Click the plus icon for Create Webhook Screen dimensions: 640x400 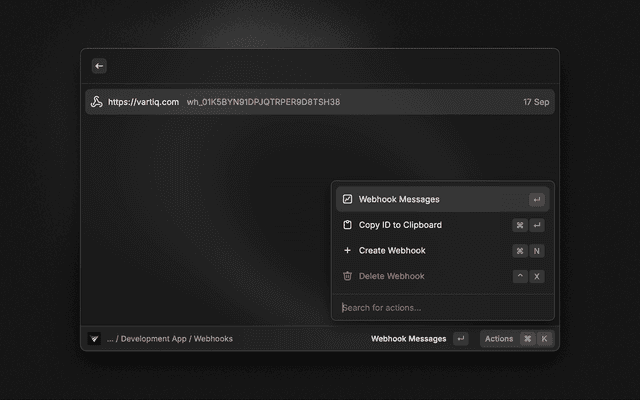point(347,251)
